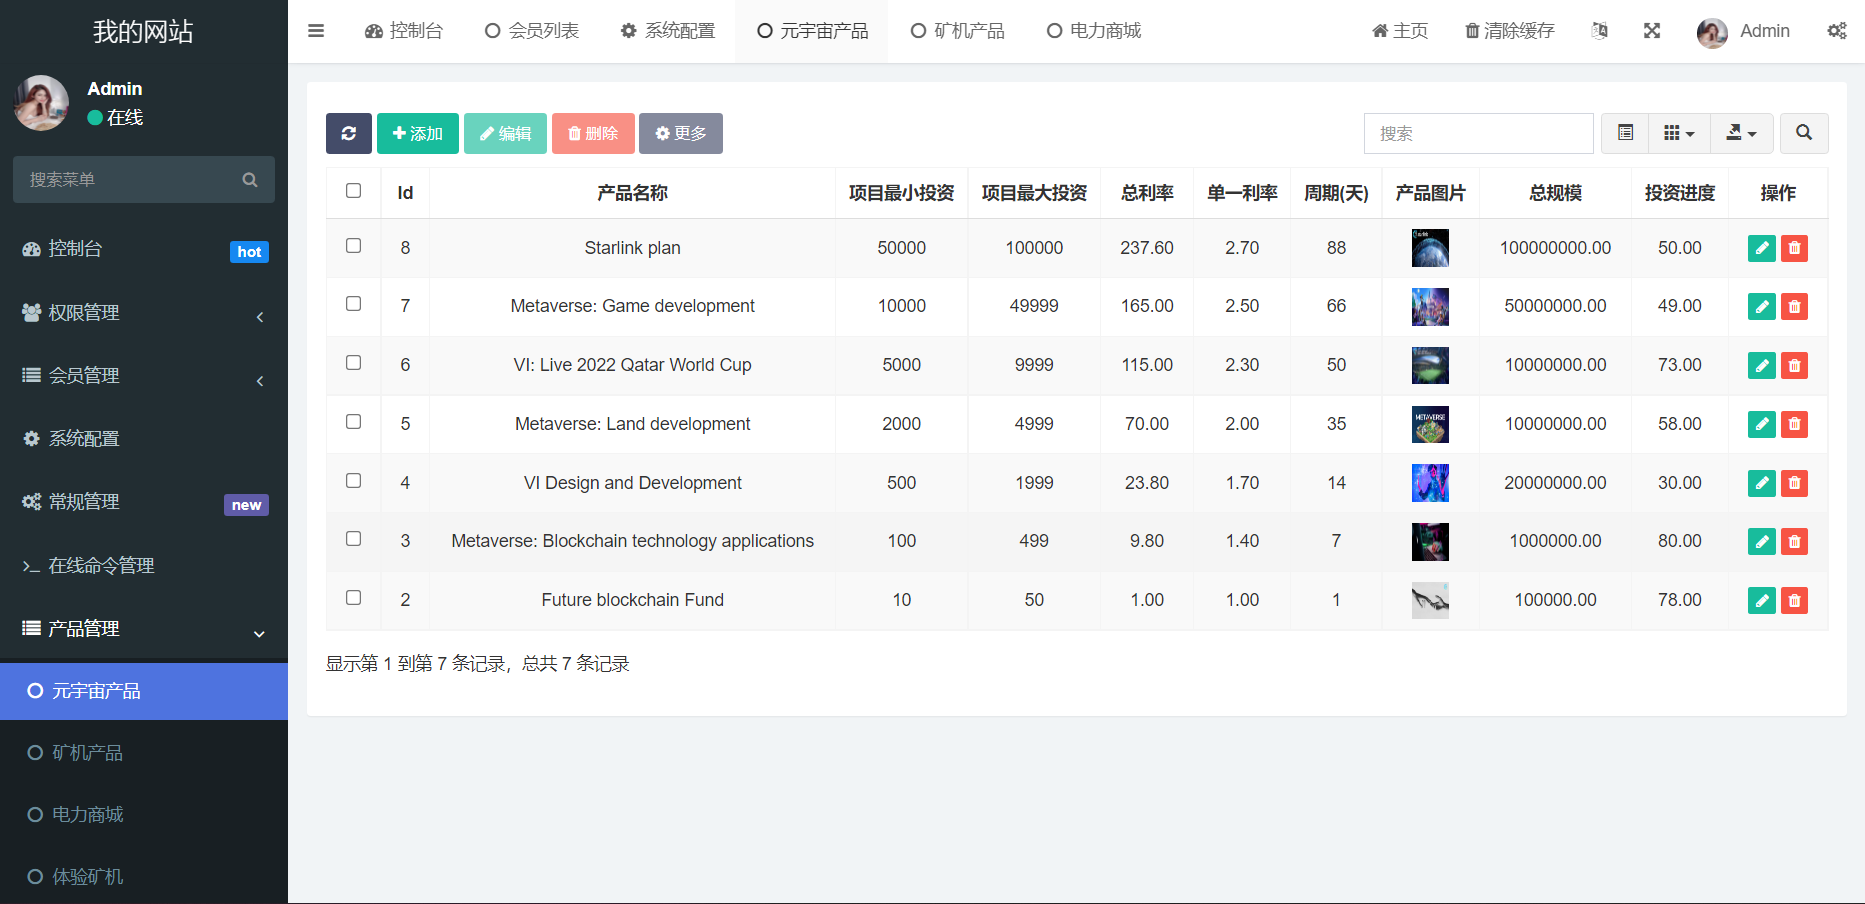
Task: Open 我的网站 site title link
Action: pyautogui.click(x=144, y=32)
